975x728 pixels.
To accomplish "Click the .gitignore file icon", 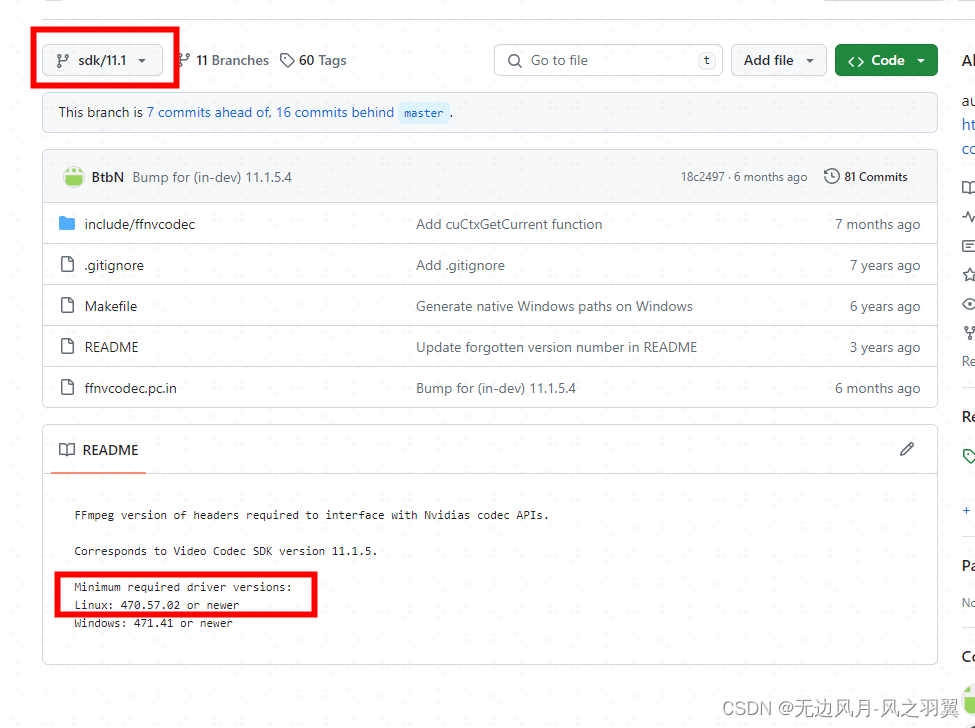I will click(67, 265).
